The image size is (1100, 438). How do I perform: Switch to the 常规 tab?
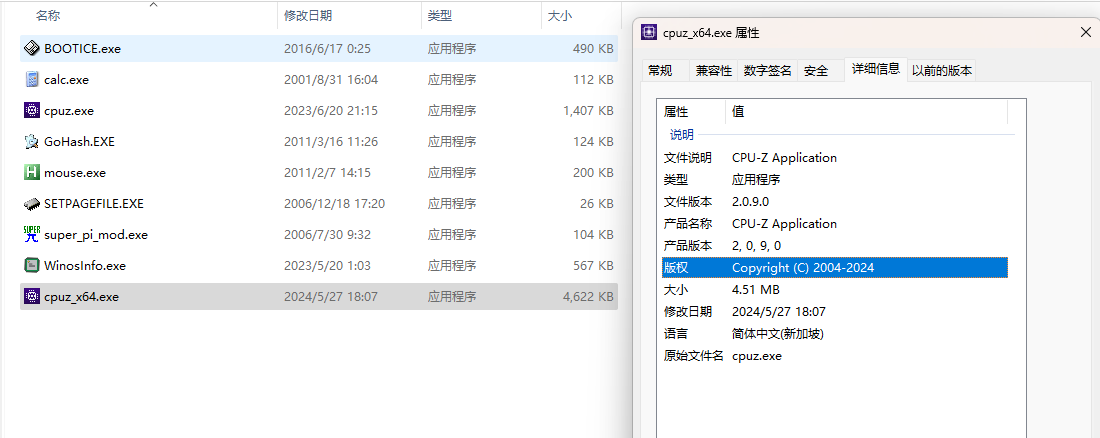(660, 70)
